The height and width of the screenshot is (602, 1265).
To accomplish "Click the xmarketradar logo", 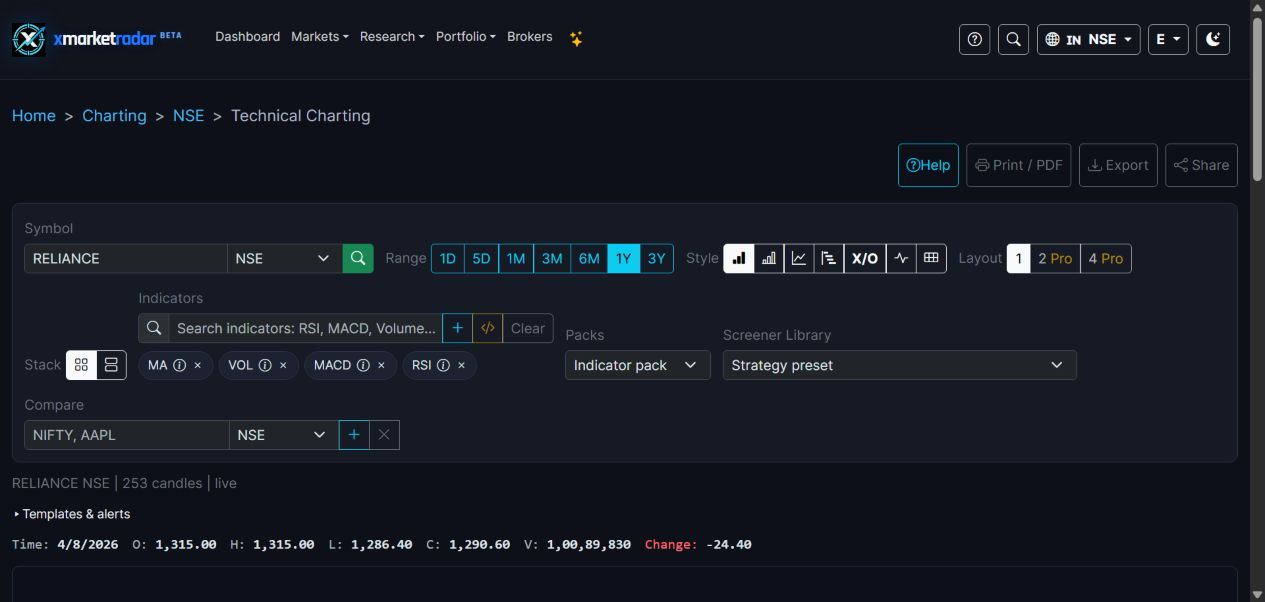I will (96, 39).
